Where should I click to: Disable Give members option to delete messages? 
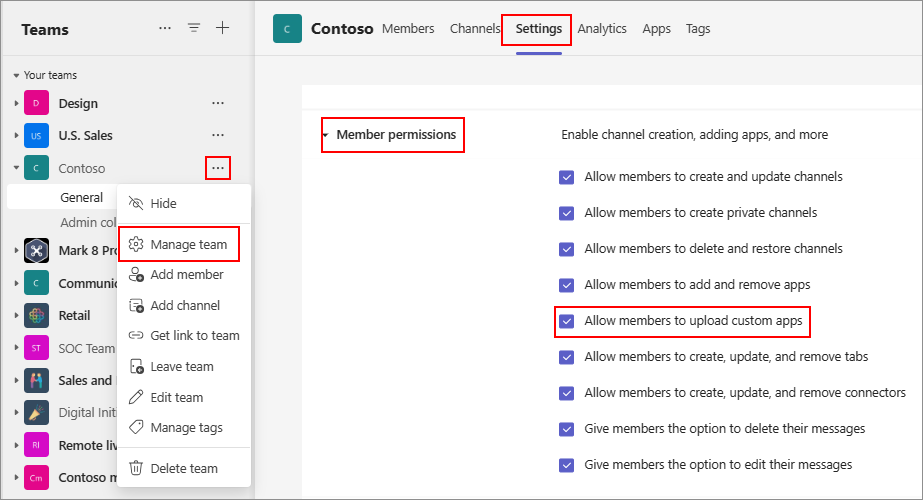(x=567, y=429)
